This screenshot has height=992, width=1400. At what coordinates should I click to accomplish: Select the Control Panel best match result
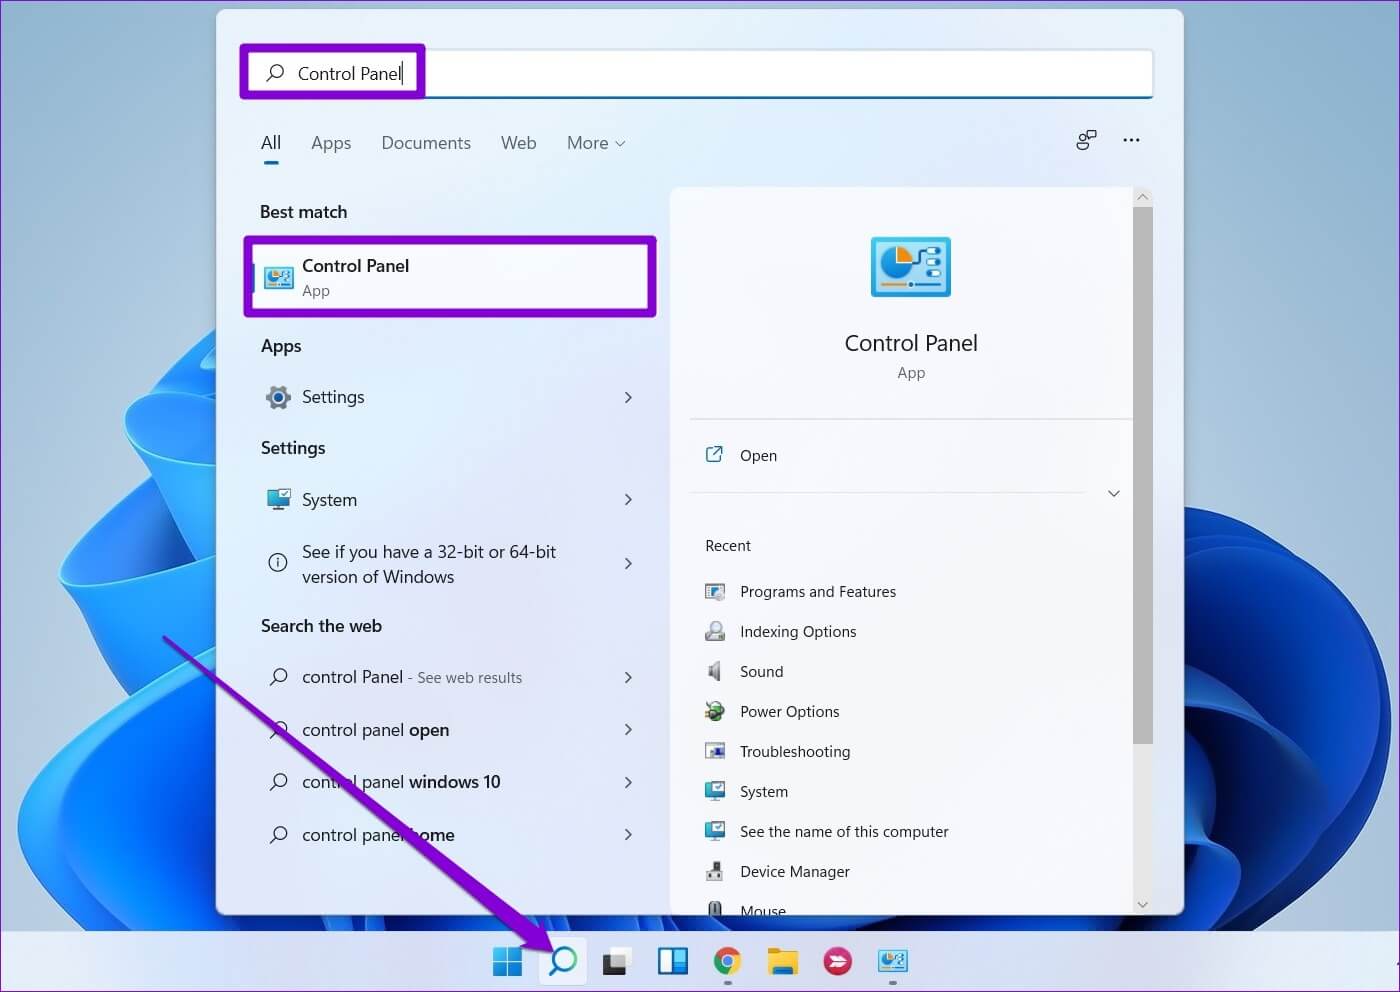[450, 277]
